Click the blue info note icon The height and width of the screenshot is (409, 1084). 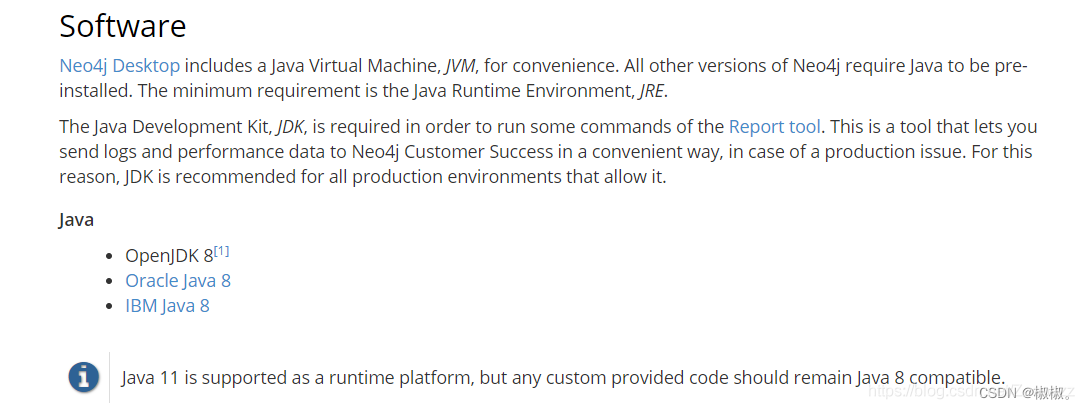(84, 378)
